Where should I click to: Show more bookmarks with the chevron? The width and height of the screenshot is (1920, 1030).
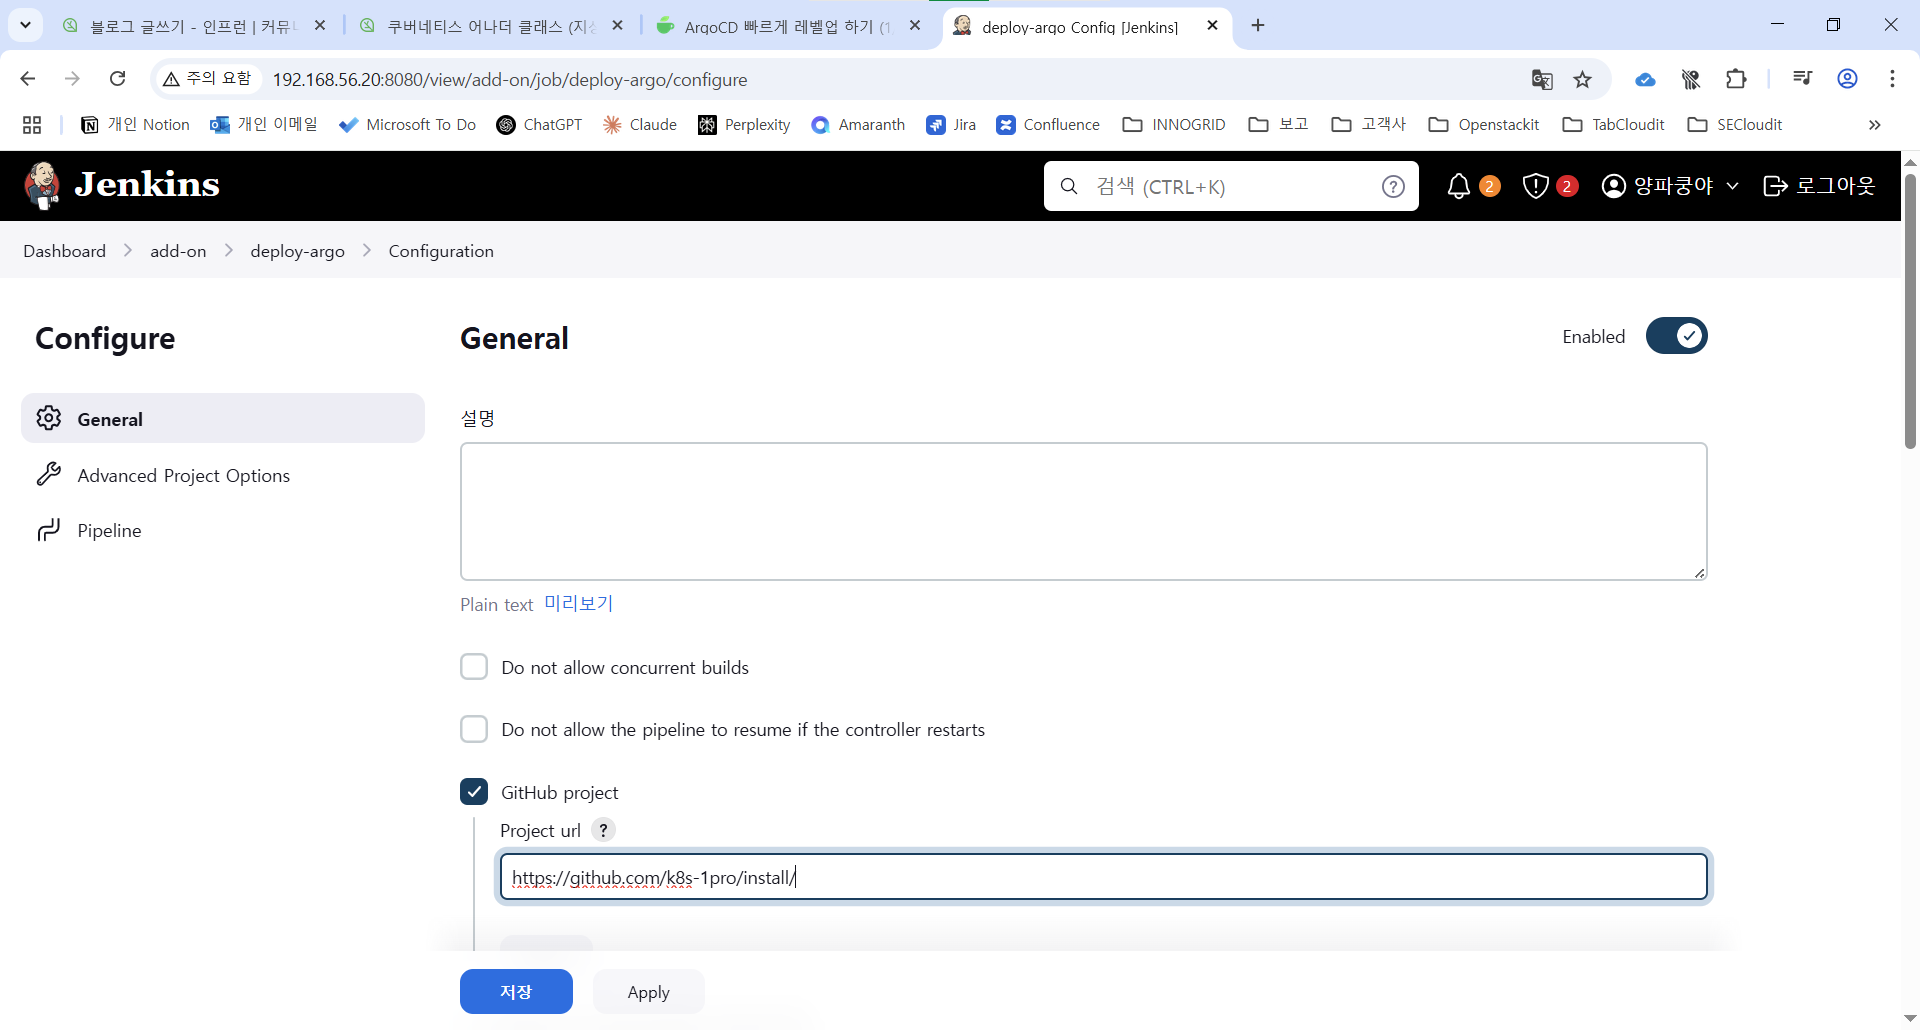tap(1874, 125)
